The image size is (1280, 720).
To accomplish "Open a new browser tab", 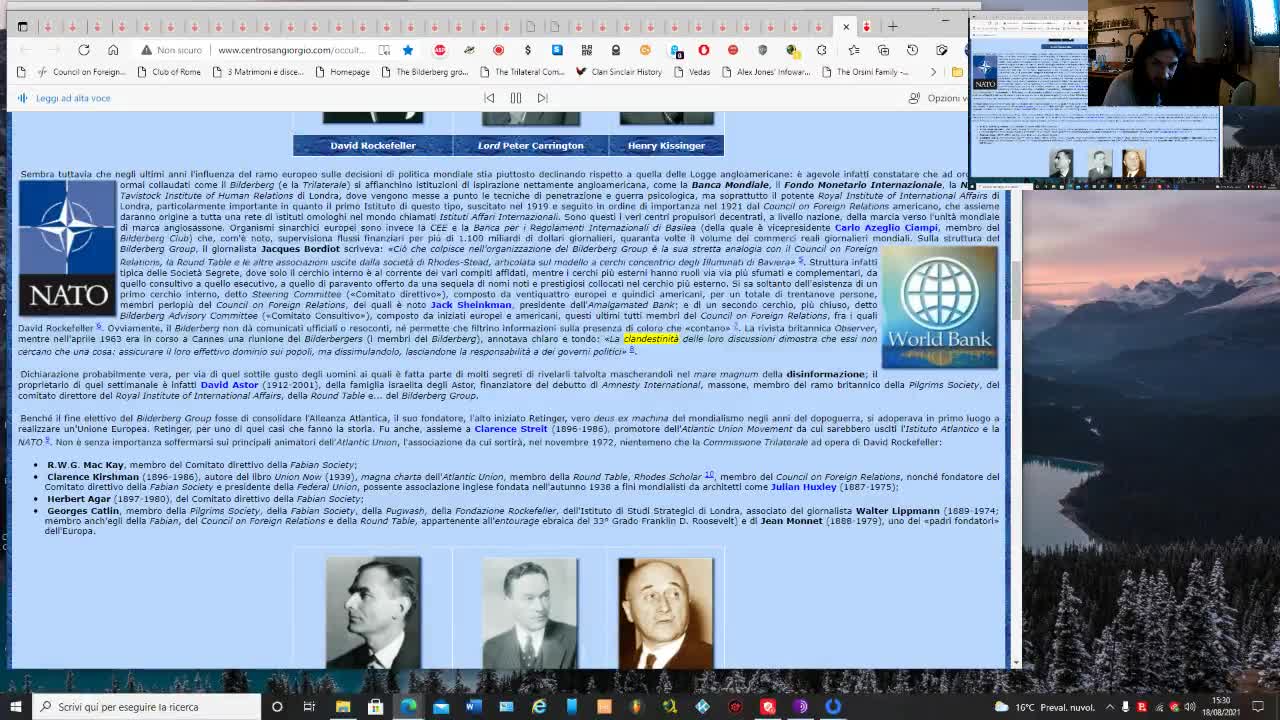I will tap(893, 26).
